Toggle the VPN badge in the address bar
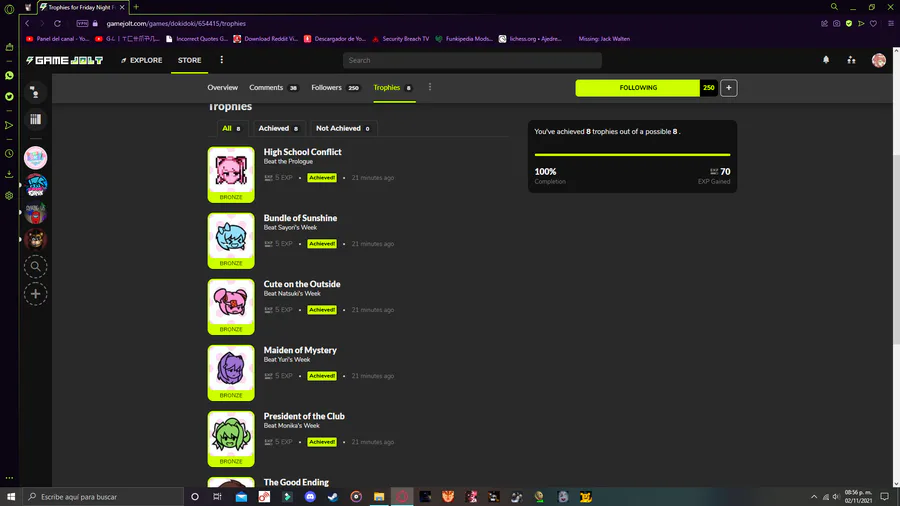Image resolution: width=900 pixels, height=506 pixels. click(x=83, y=24)
